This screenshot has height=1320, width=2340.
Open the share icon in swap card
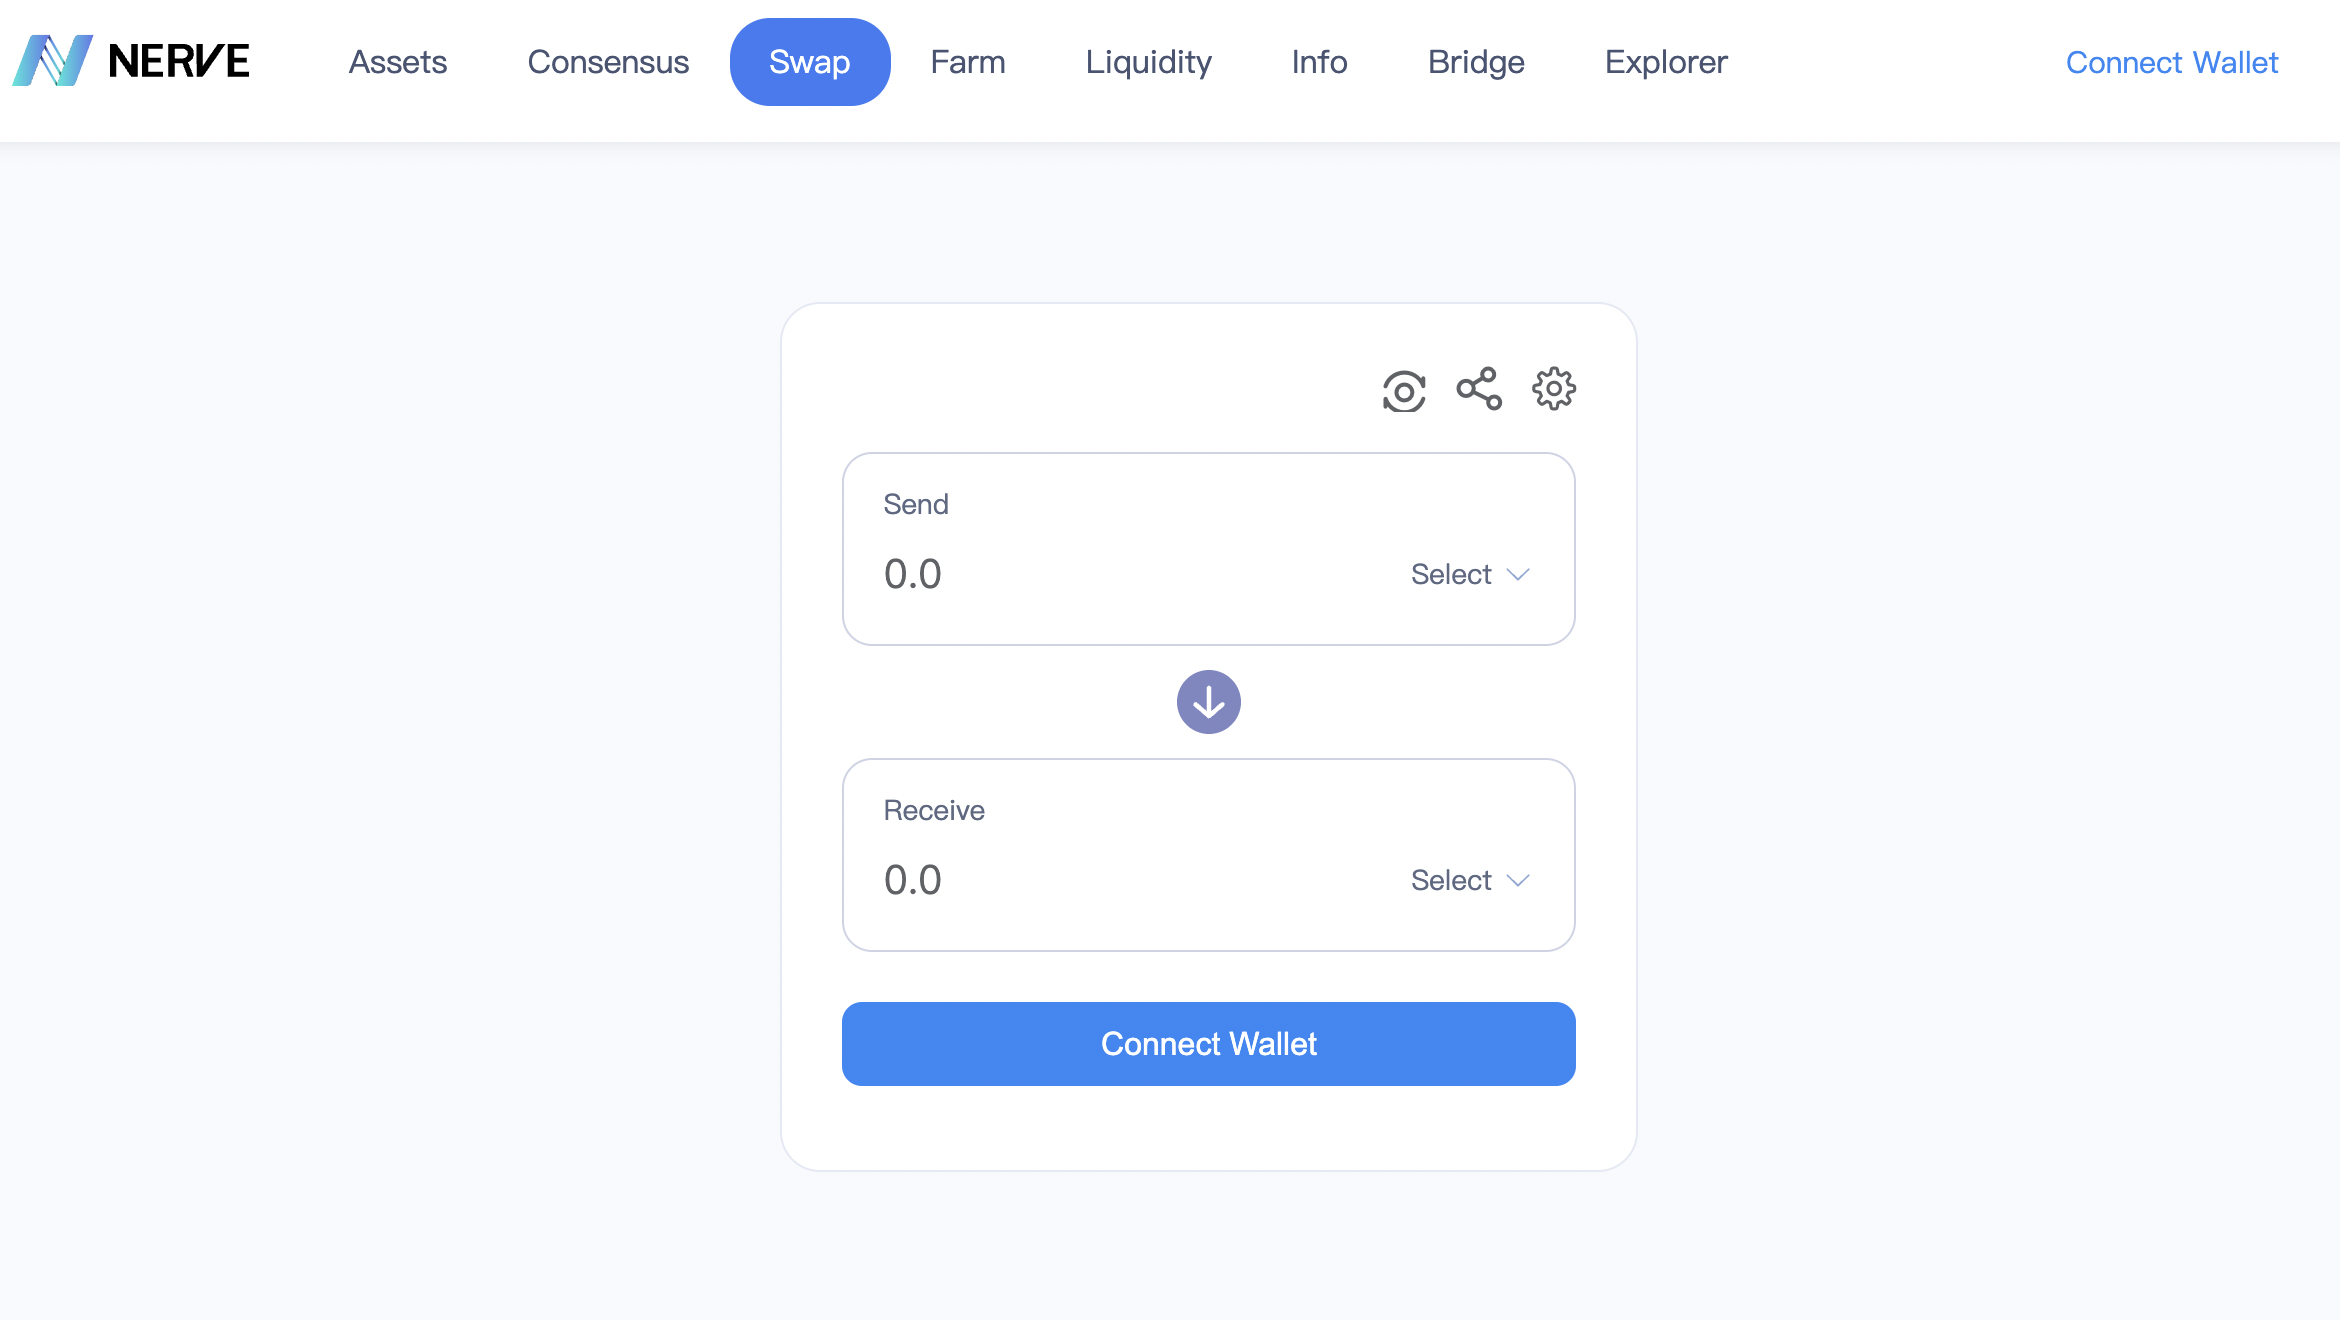pyautogui.click(x=1479, y=389)
